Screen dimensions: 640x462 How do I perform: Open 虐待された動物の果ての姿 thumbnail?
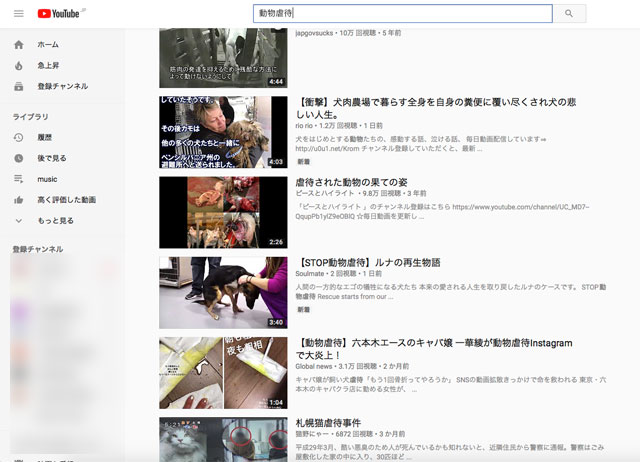pos(223,212)
